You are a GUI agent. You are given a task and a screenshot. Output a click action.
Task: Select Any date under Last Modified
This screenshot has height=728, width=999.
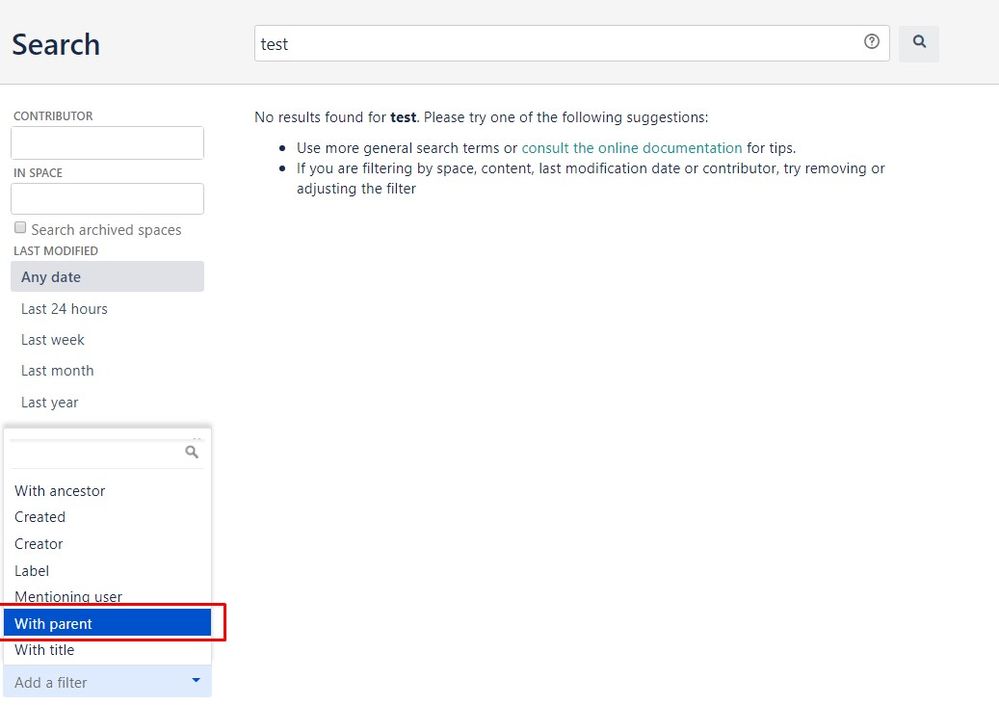[x=107, y=276]
